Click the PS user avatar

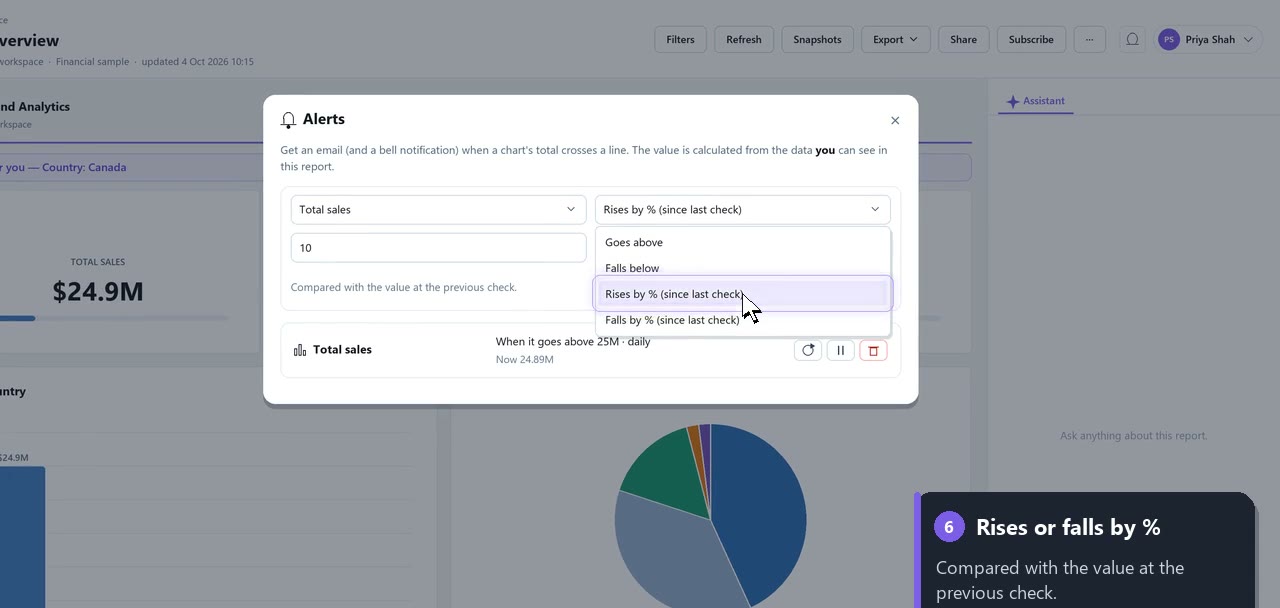1168,39
